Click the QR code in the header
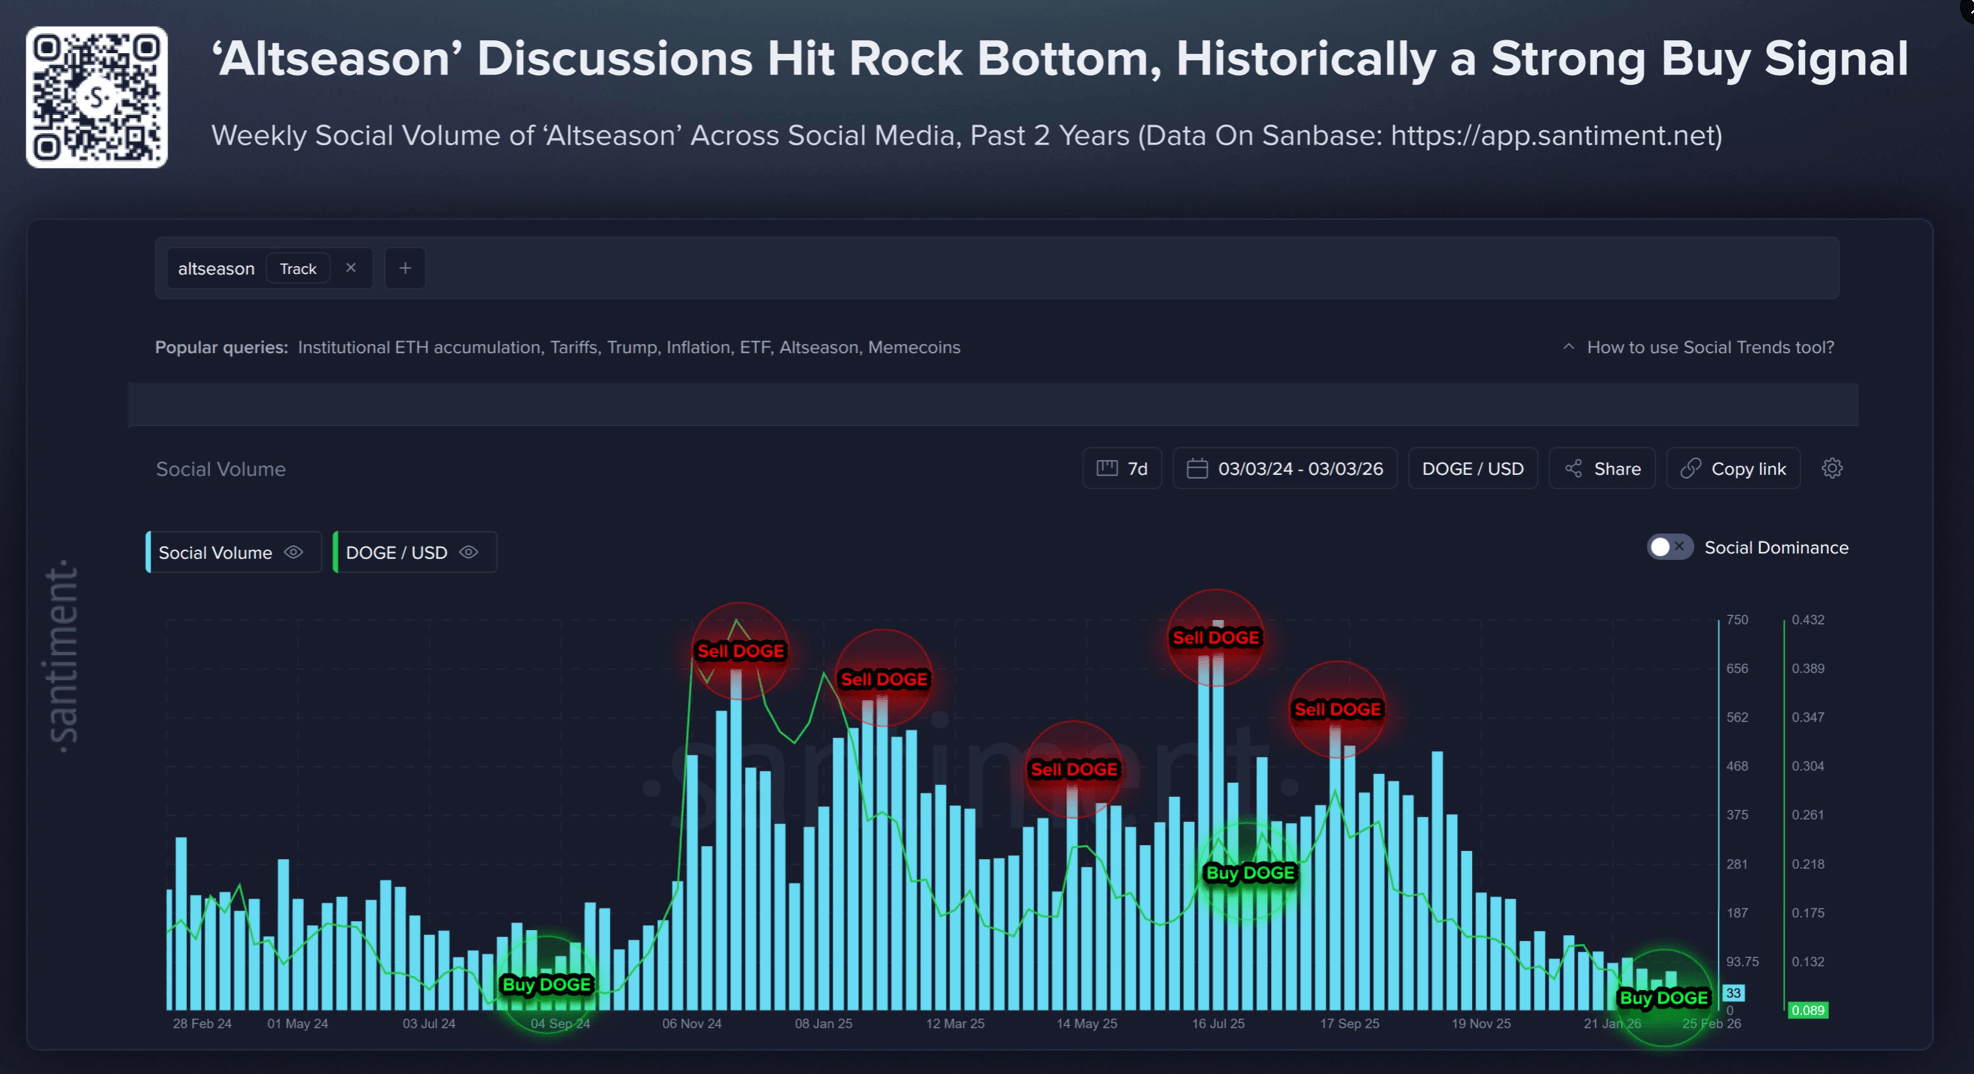1974x1074 pixels. [x=96, y=96]
